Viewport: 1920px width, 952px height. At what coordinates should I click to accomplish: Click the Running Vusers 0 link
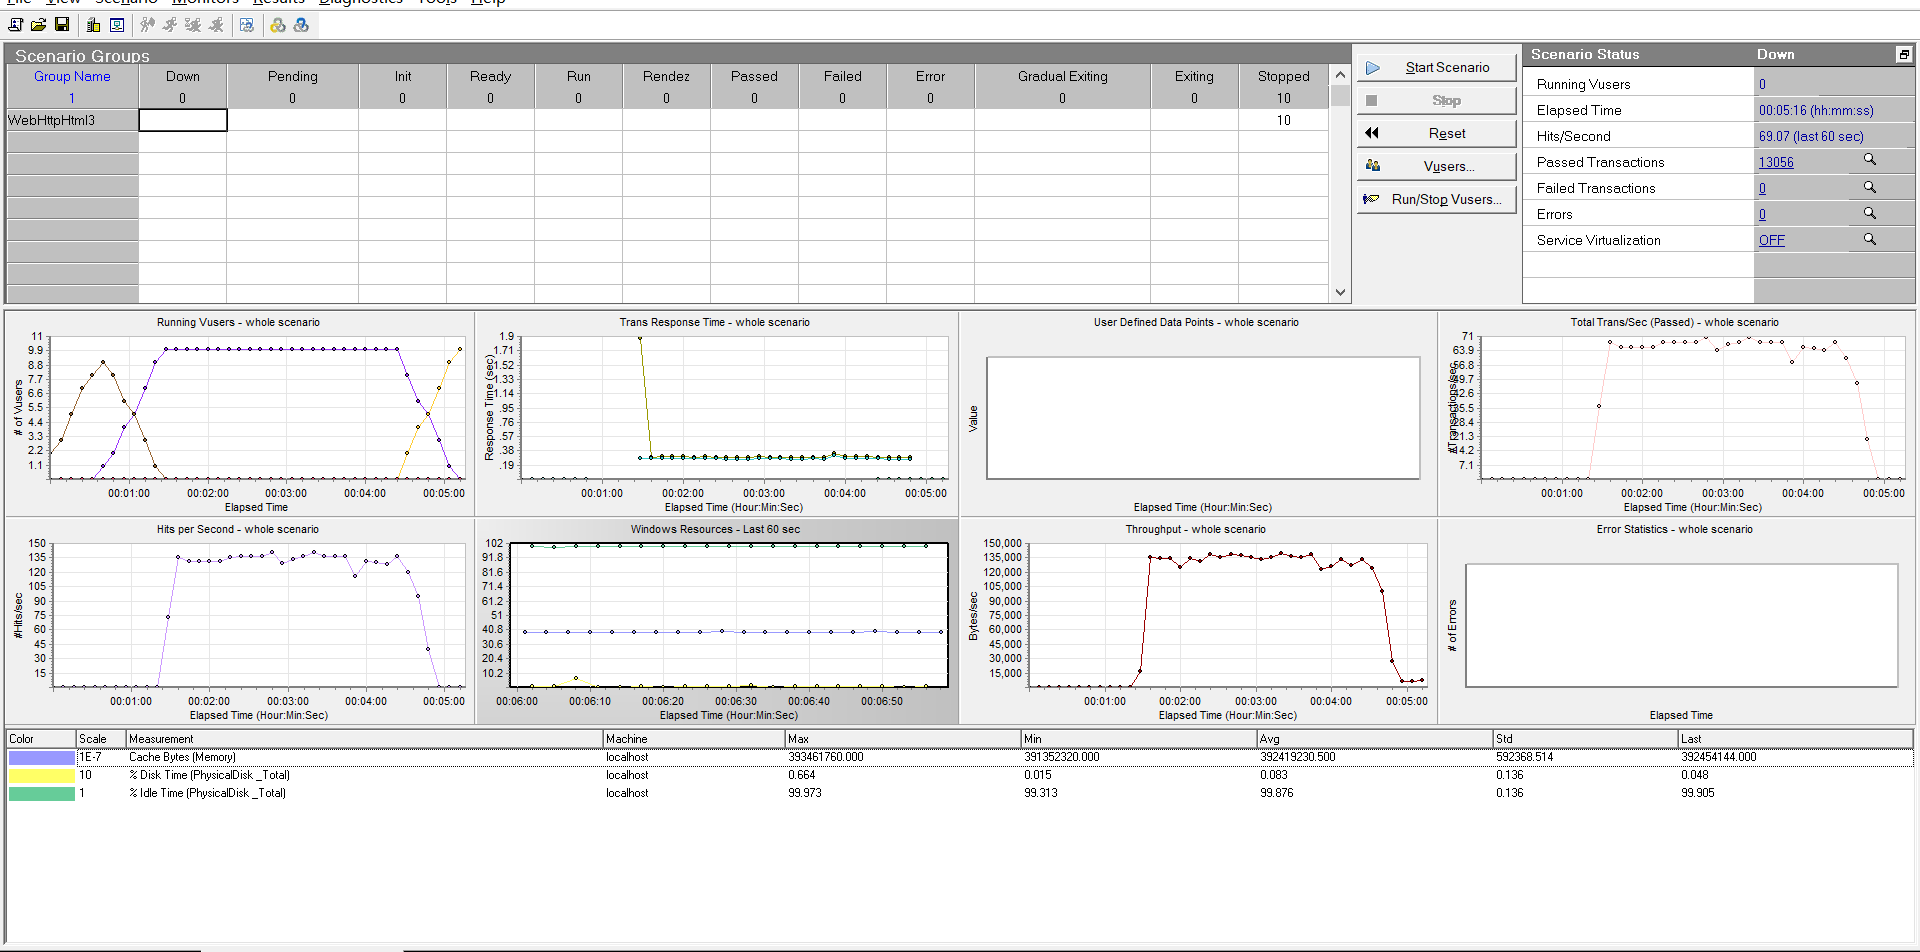1762,84
